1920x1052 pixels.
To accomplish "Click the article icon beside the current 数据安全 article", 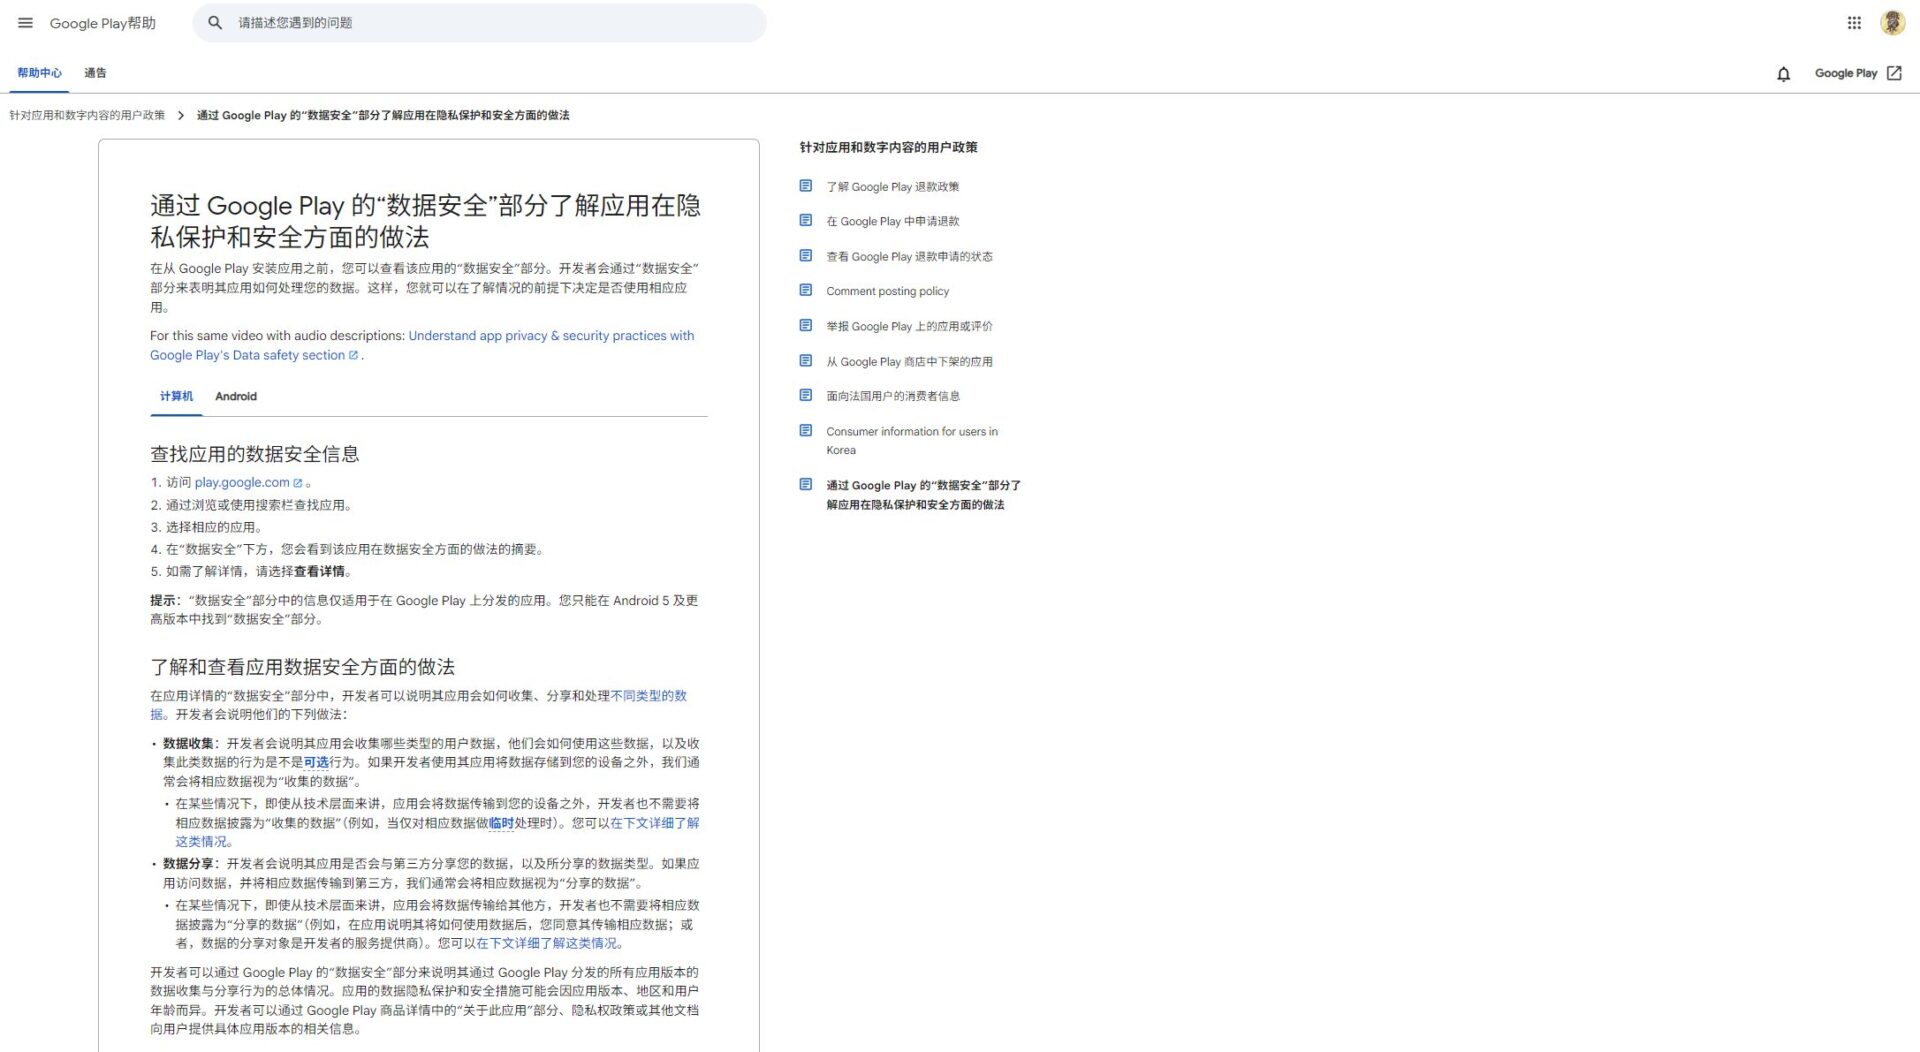I will coord(806,485).
